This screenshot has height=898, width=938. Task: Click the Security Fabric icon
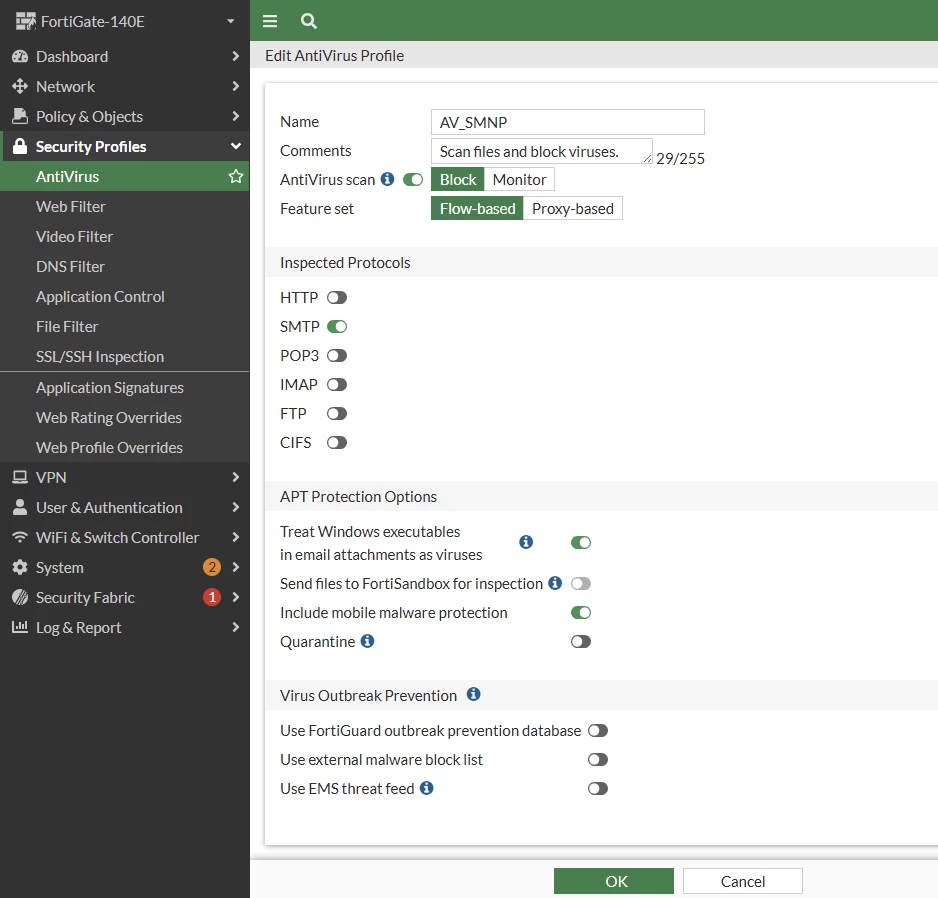20,597
